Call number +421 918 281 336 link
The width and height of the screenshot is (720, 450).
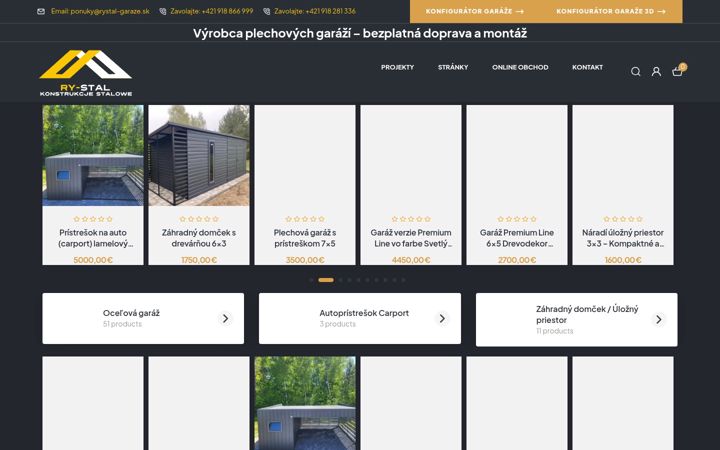coord(315,11)
